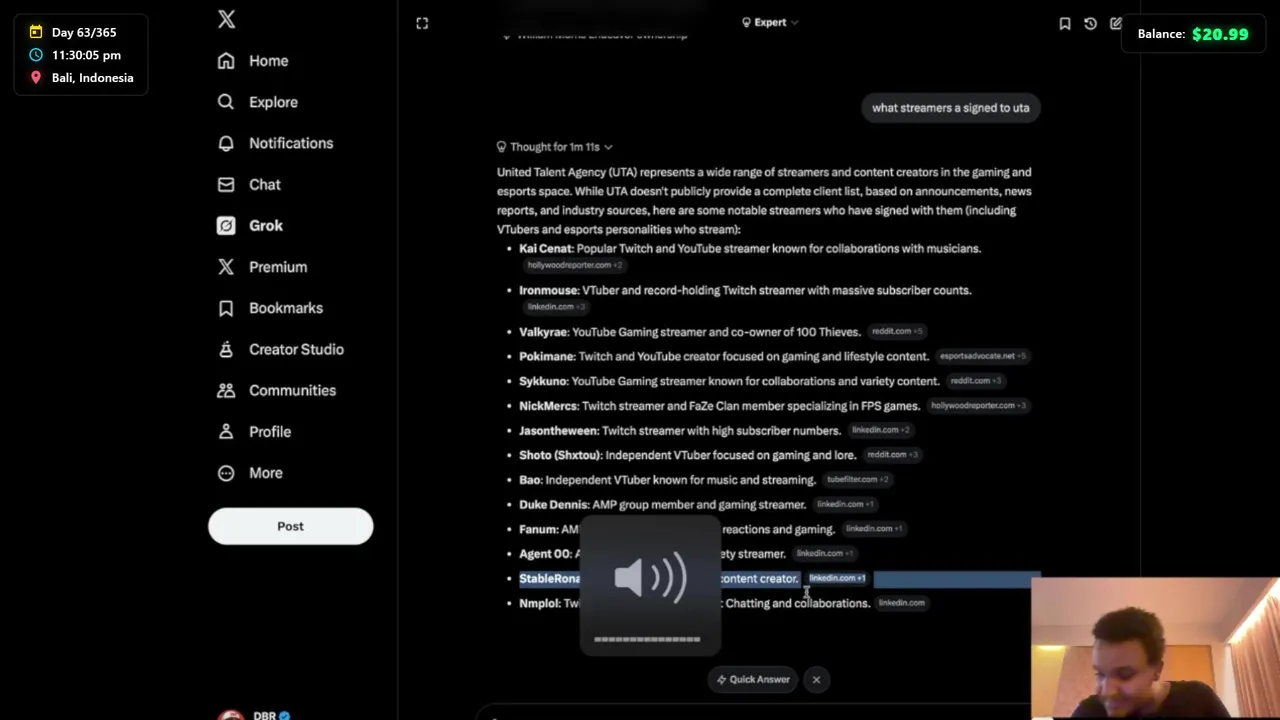Open linkedin.com source beside Jasontheween
Viewport: 1280px width, 720px height.
[x=880, y=430]
